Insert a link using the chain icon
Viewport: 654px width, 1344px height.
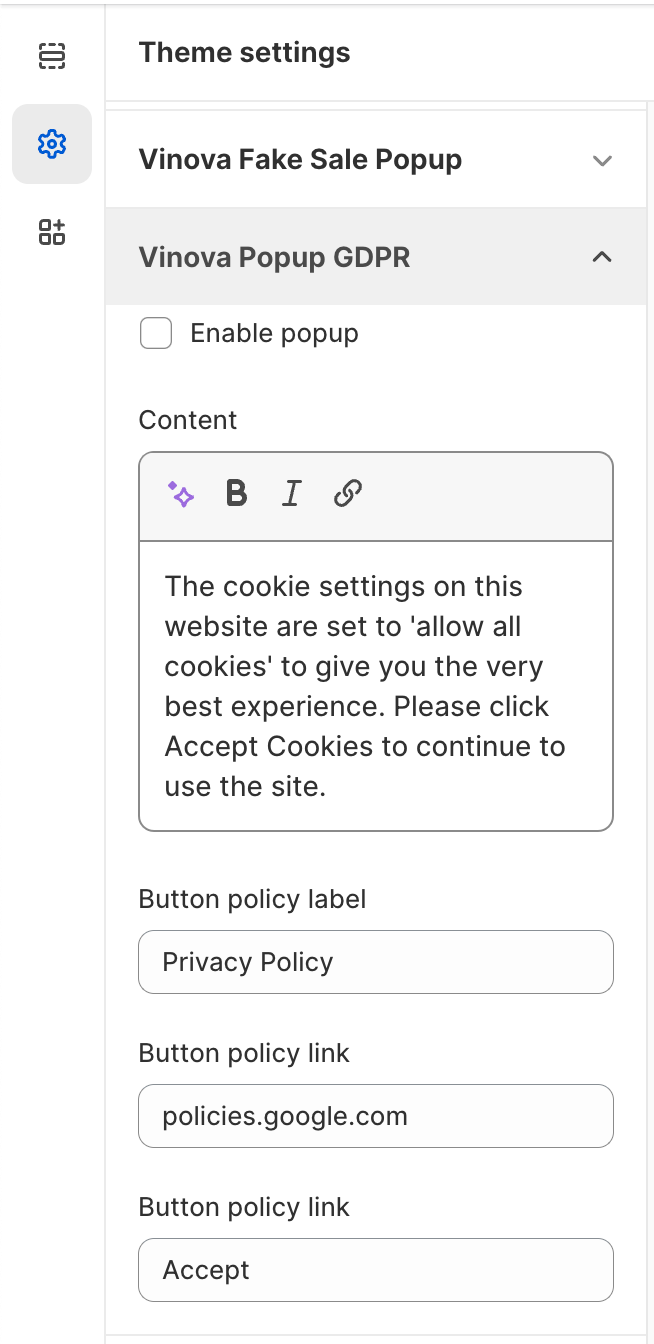347,494
